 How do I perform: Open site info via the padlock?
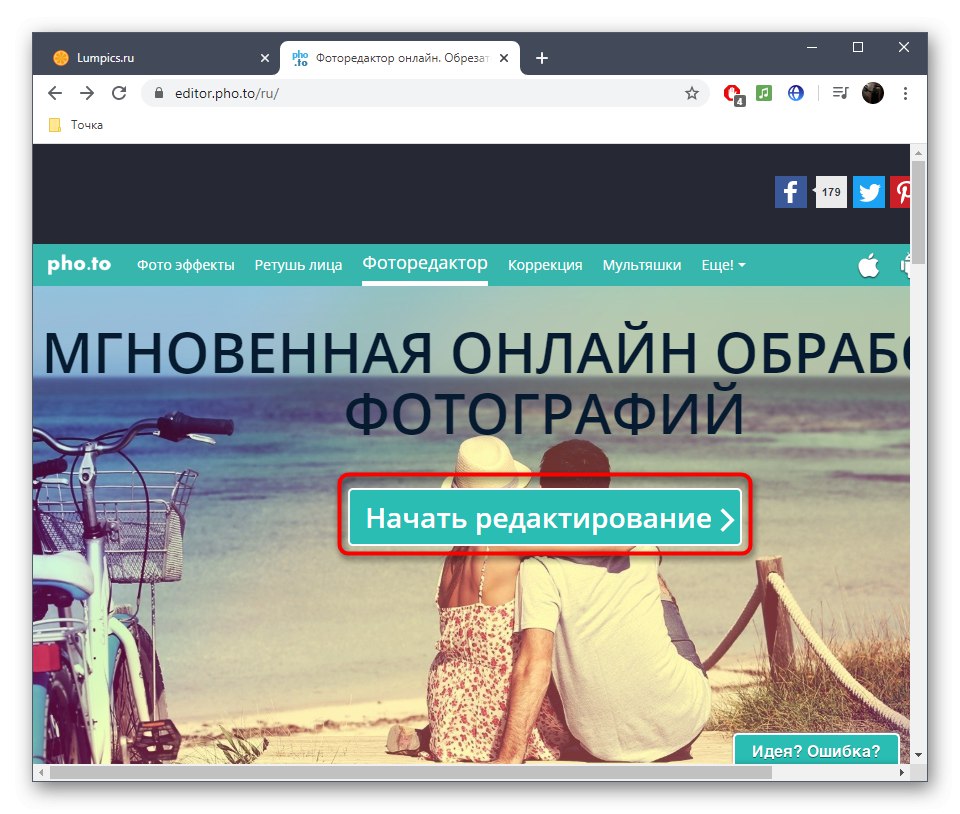click(158, 92)
